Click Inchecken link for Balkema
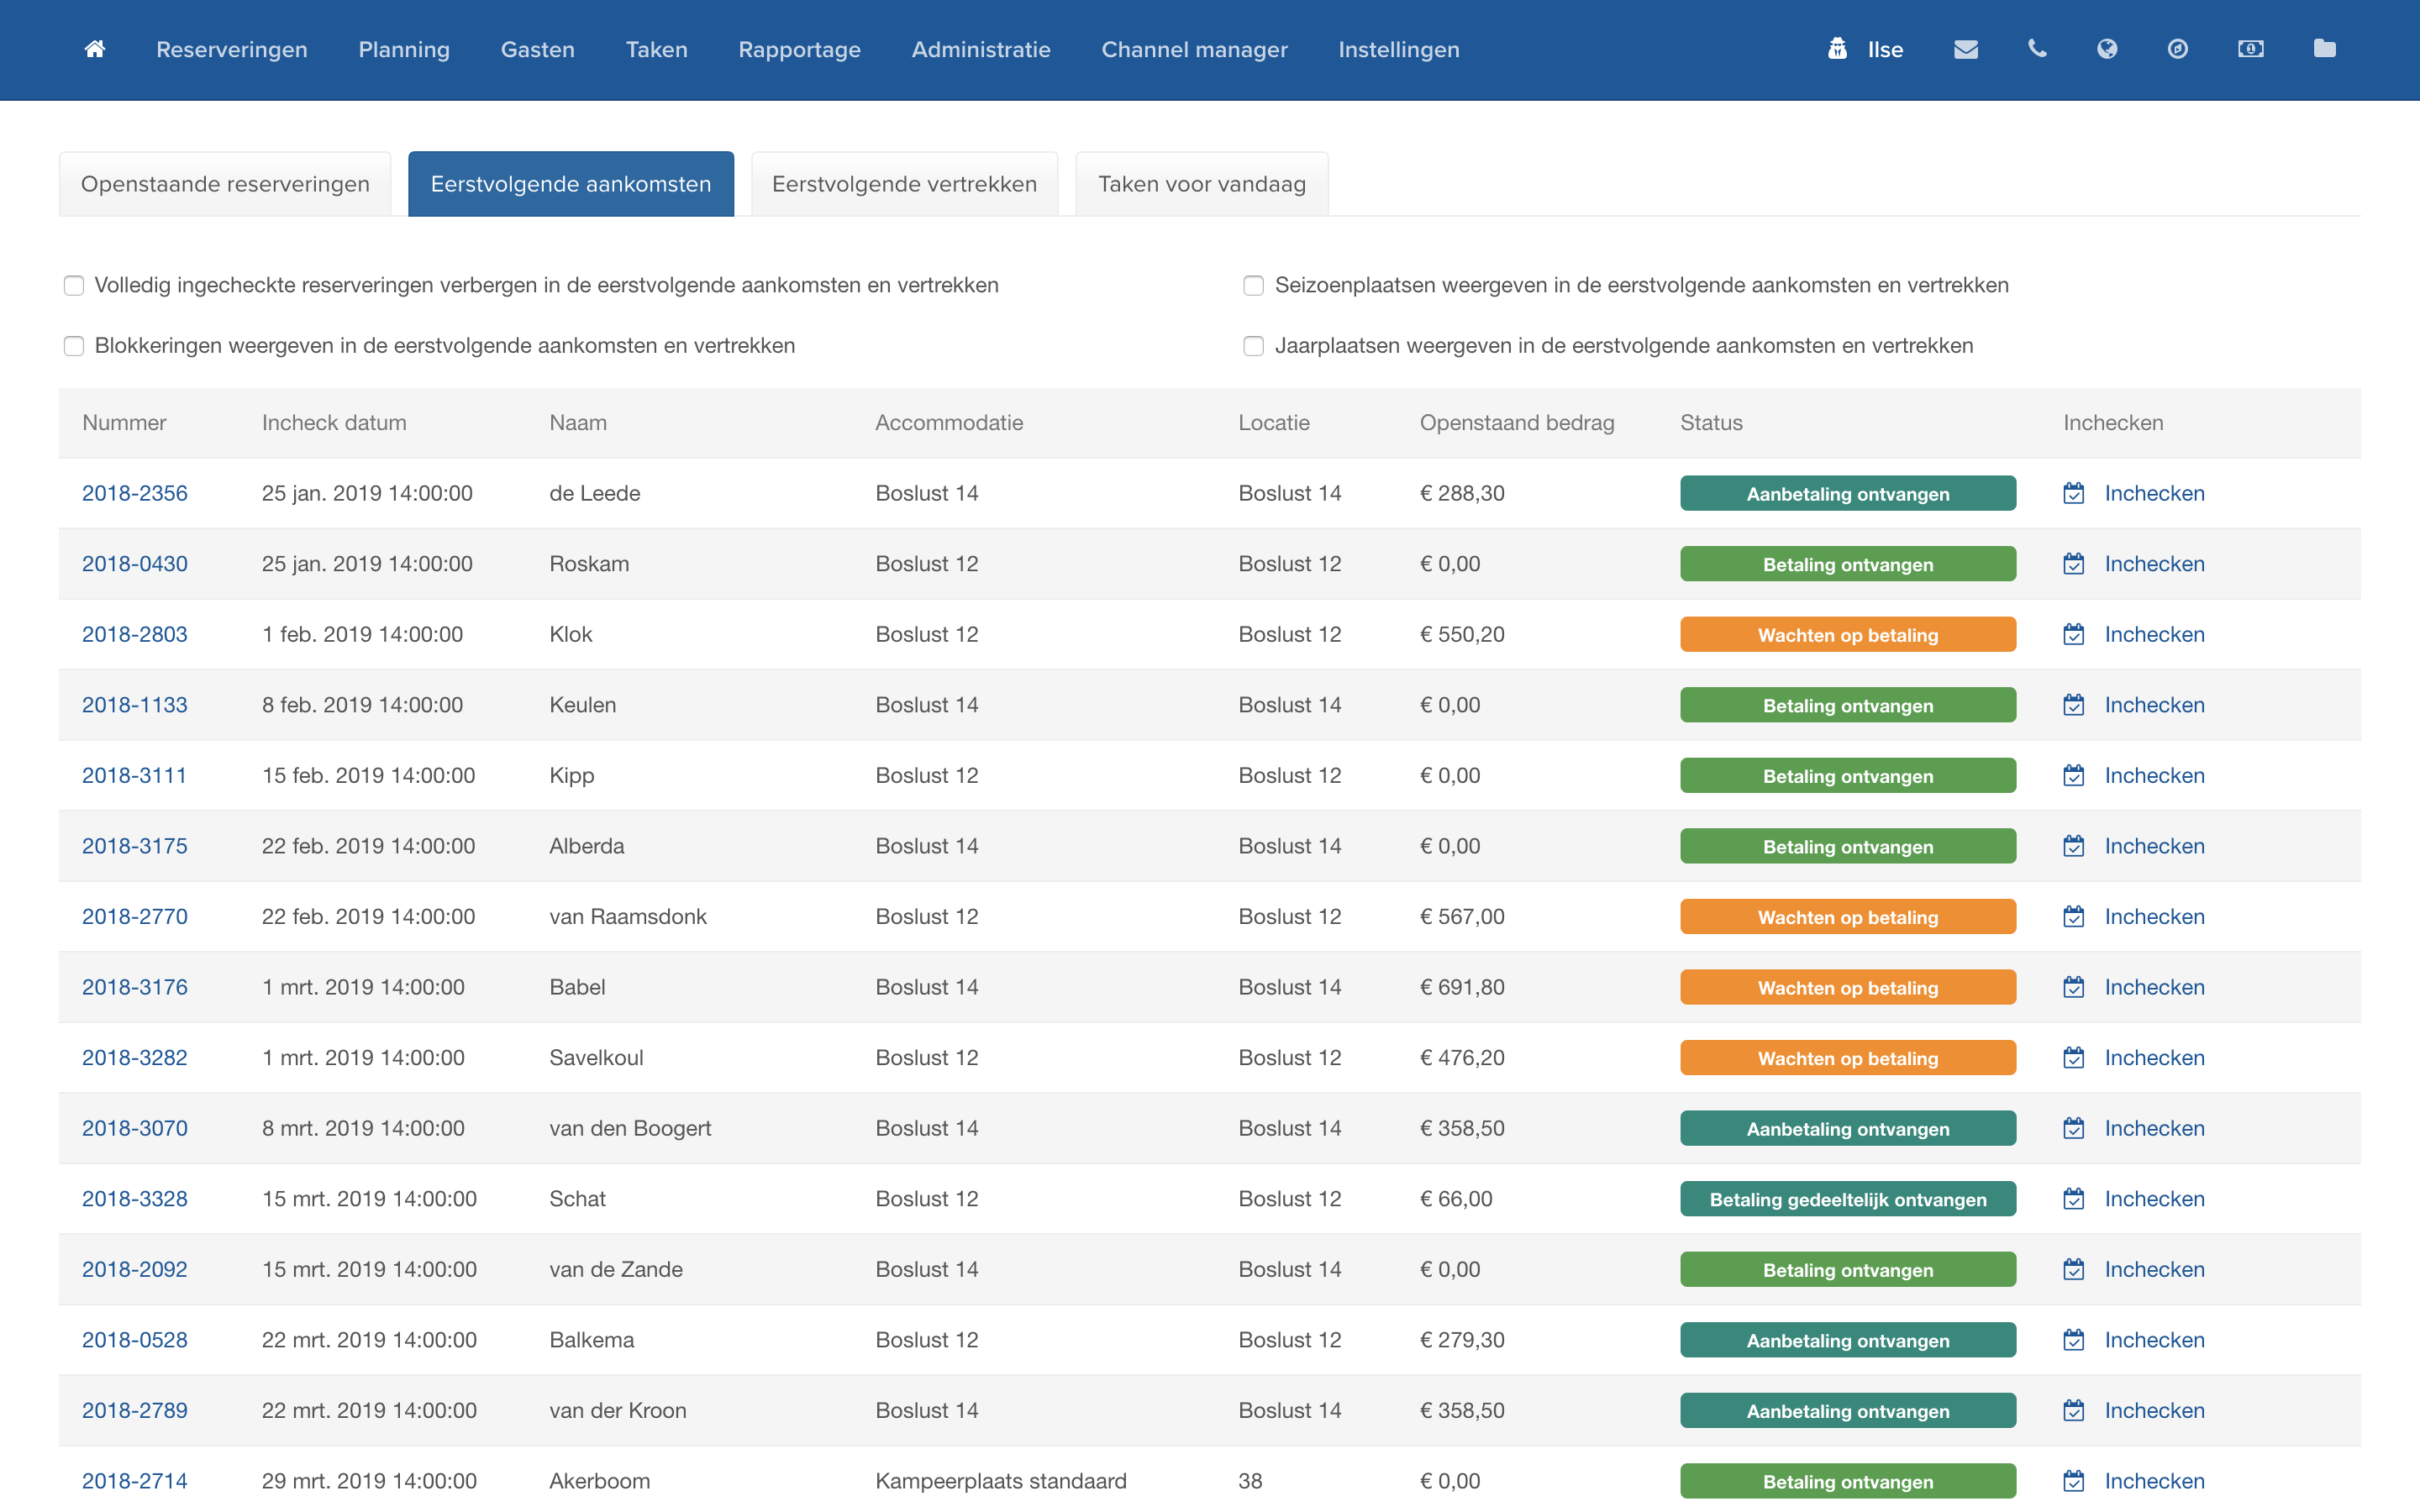This screenshot has width=2420, height=1512. click(x=2154, y=1340)
